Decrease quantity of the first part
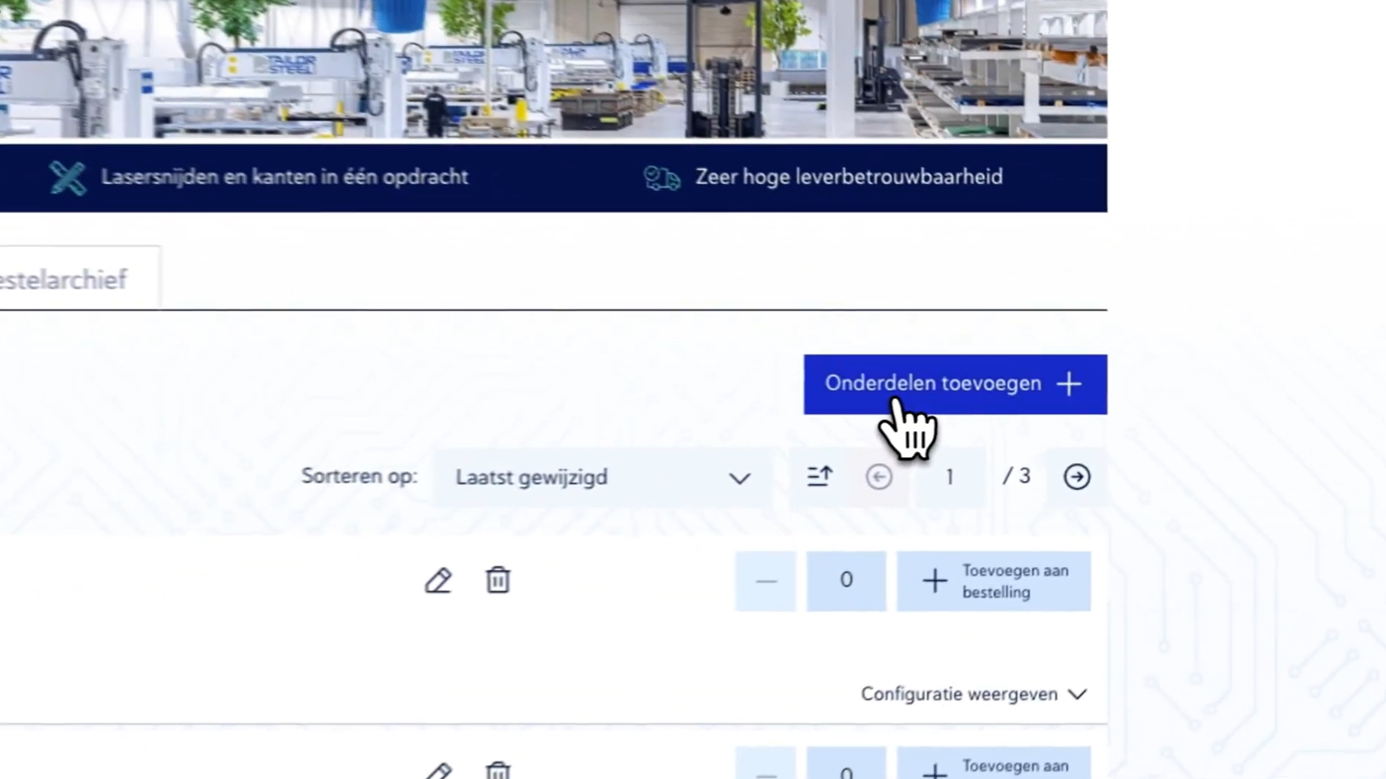The width and height of the screenshot is (1386, 779). 766,581
